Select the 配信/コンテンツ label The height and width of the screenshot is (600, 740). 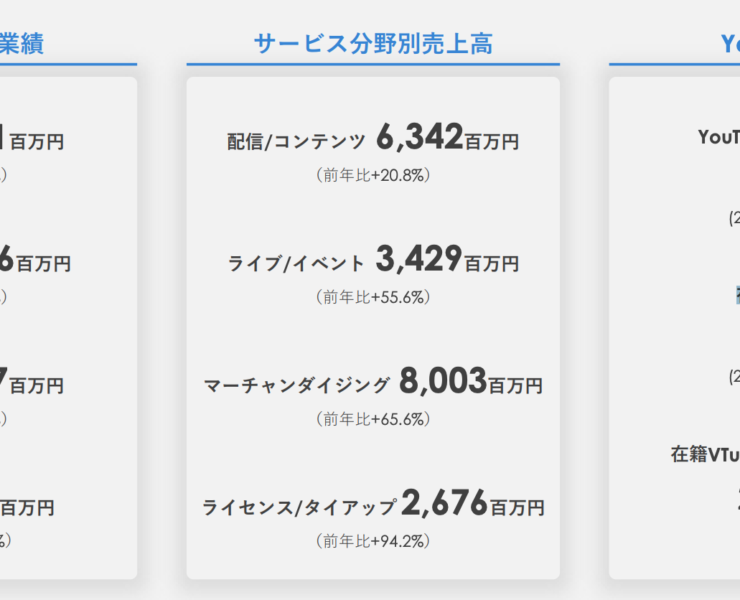tap(296, 142)
